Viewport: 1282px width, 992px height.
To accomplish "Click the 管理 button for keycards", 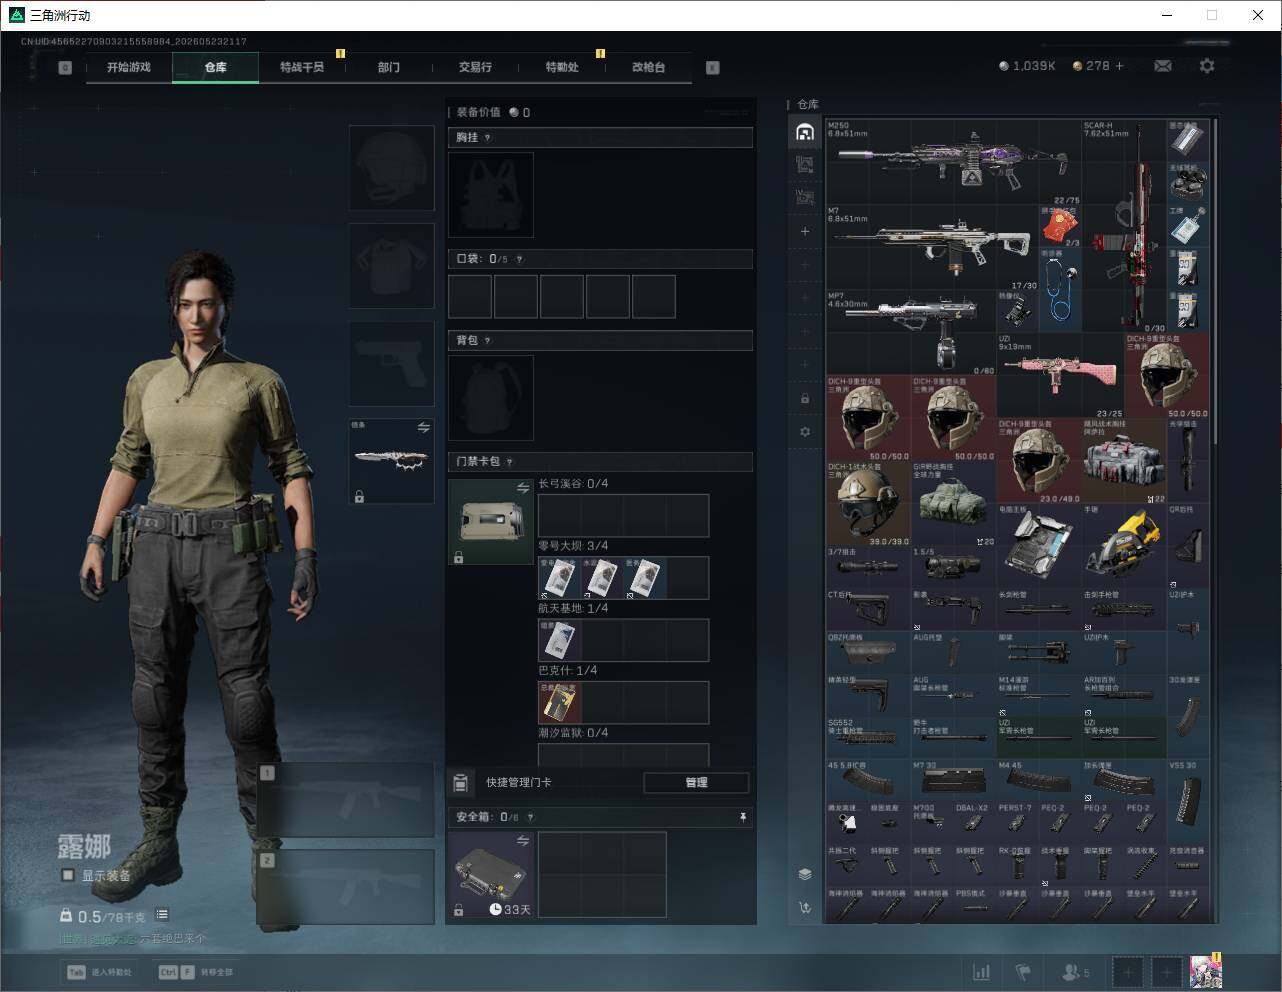I will pyautogui.click(x=696, y=782).
